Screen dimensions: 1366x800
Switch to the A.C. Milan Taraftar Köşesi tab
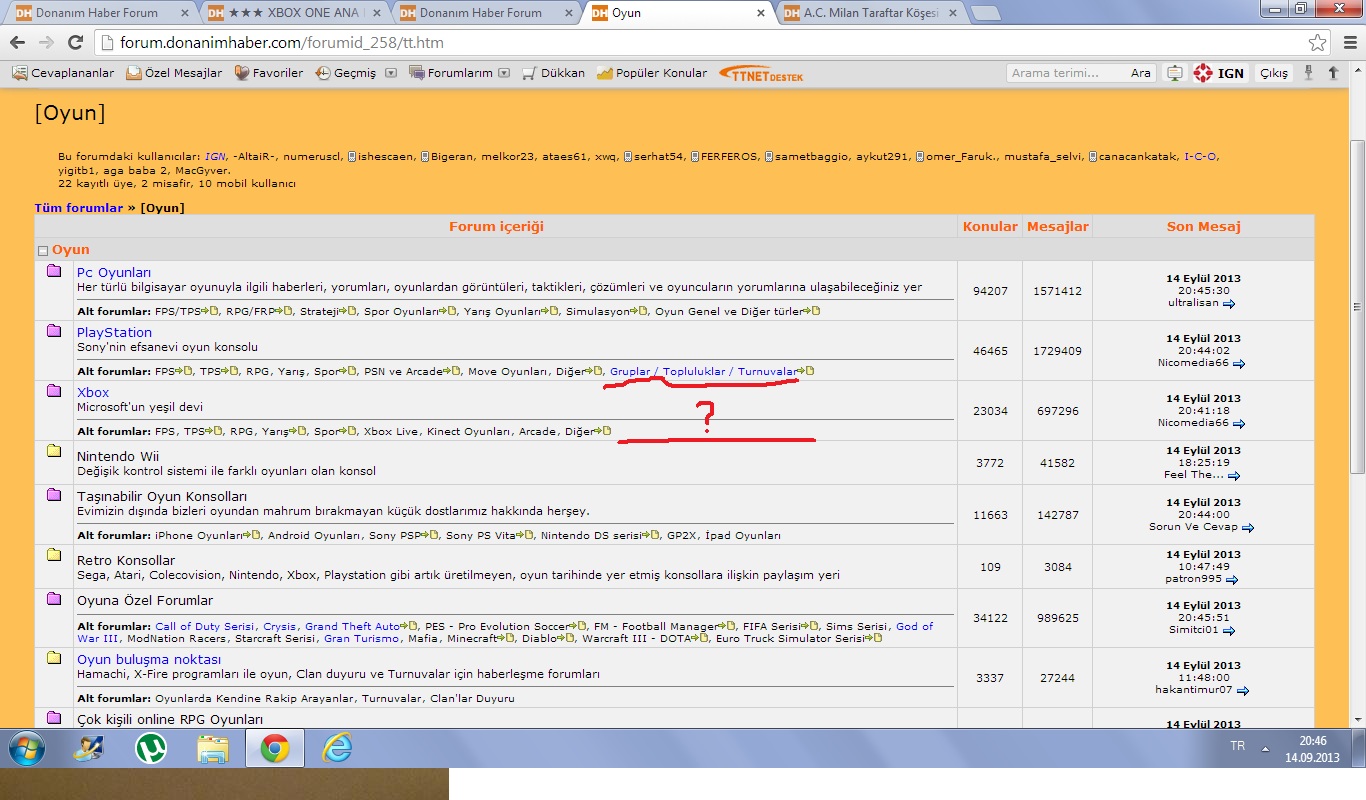866,13
